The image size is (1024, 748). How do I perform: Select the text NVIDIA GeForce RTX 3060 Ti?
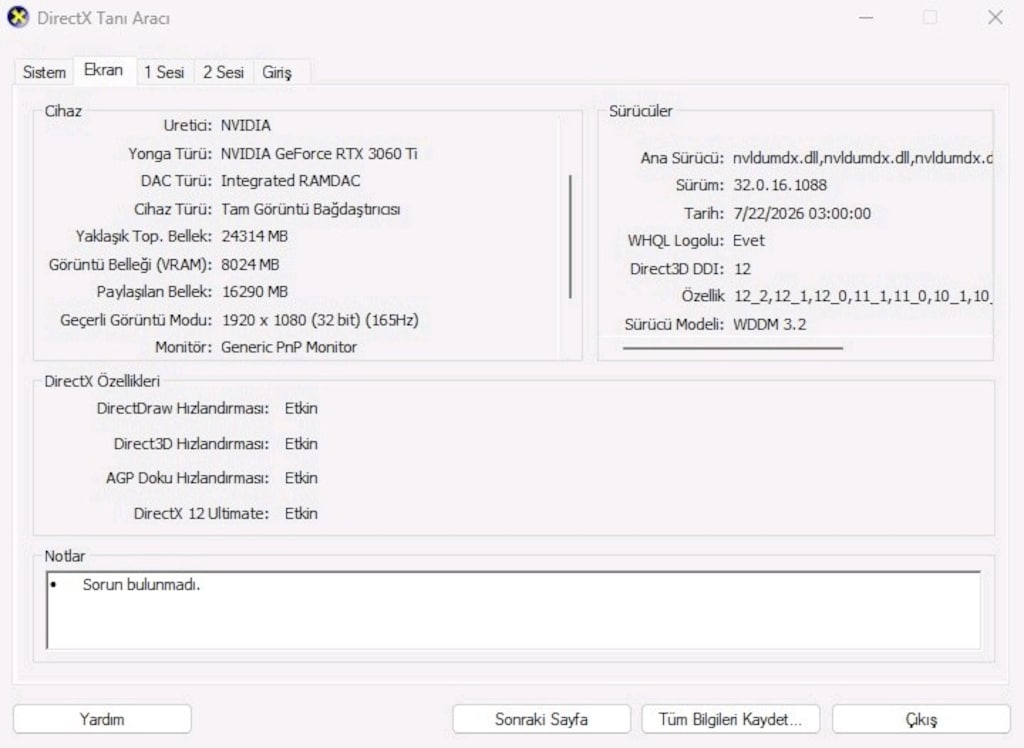pos(319,154)
